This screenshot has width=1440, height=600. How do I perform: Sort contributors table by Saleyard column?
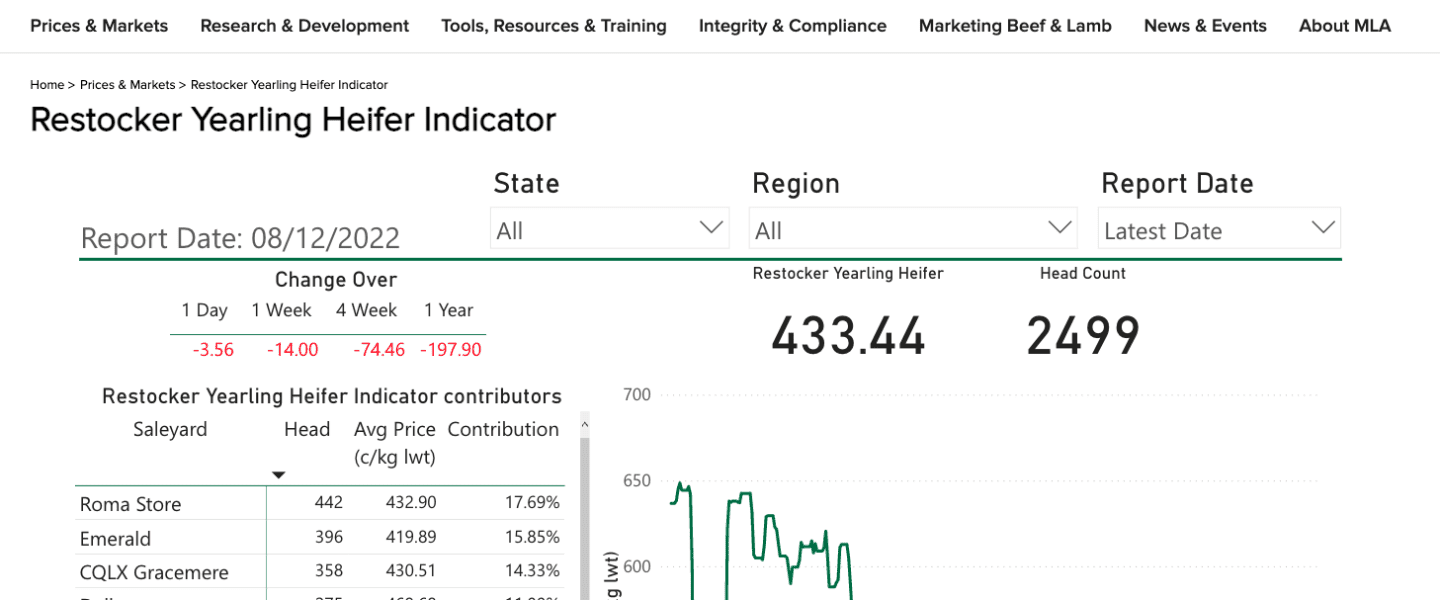(x=170, y=429)
